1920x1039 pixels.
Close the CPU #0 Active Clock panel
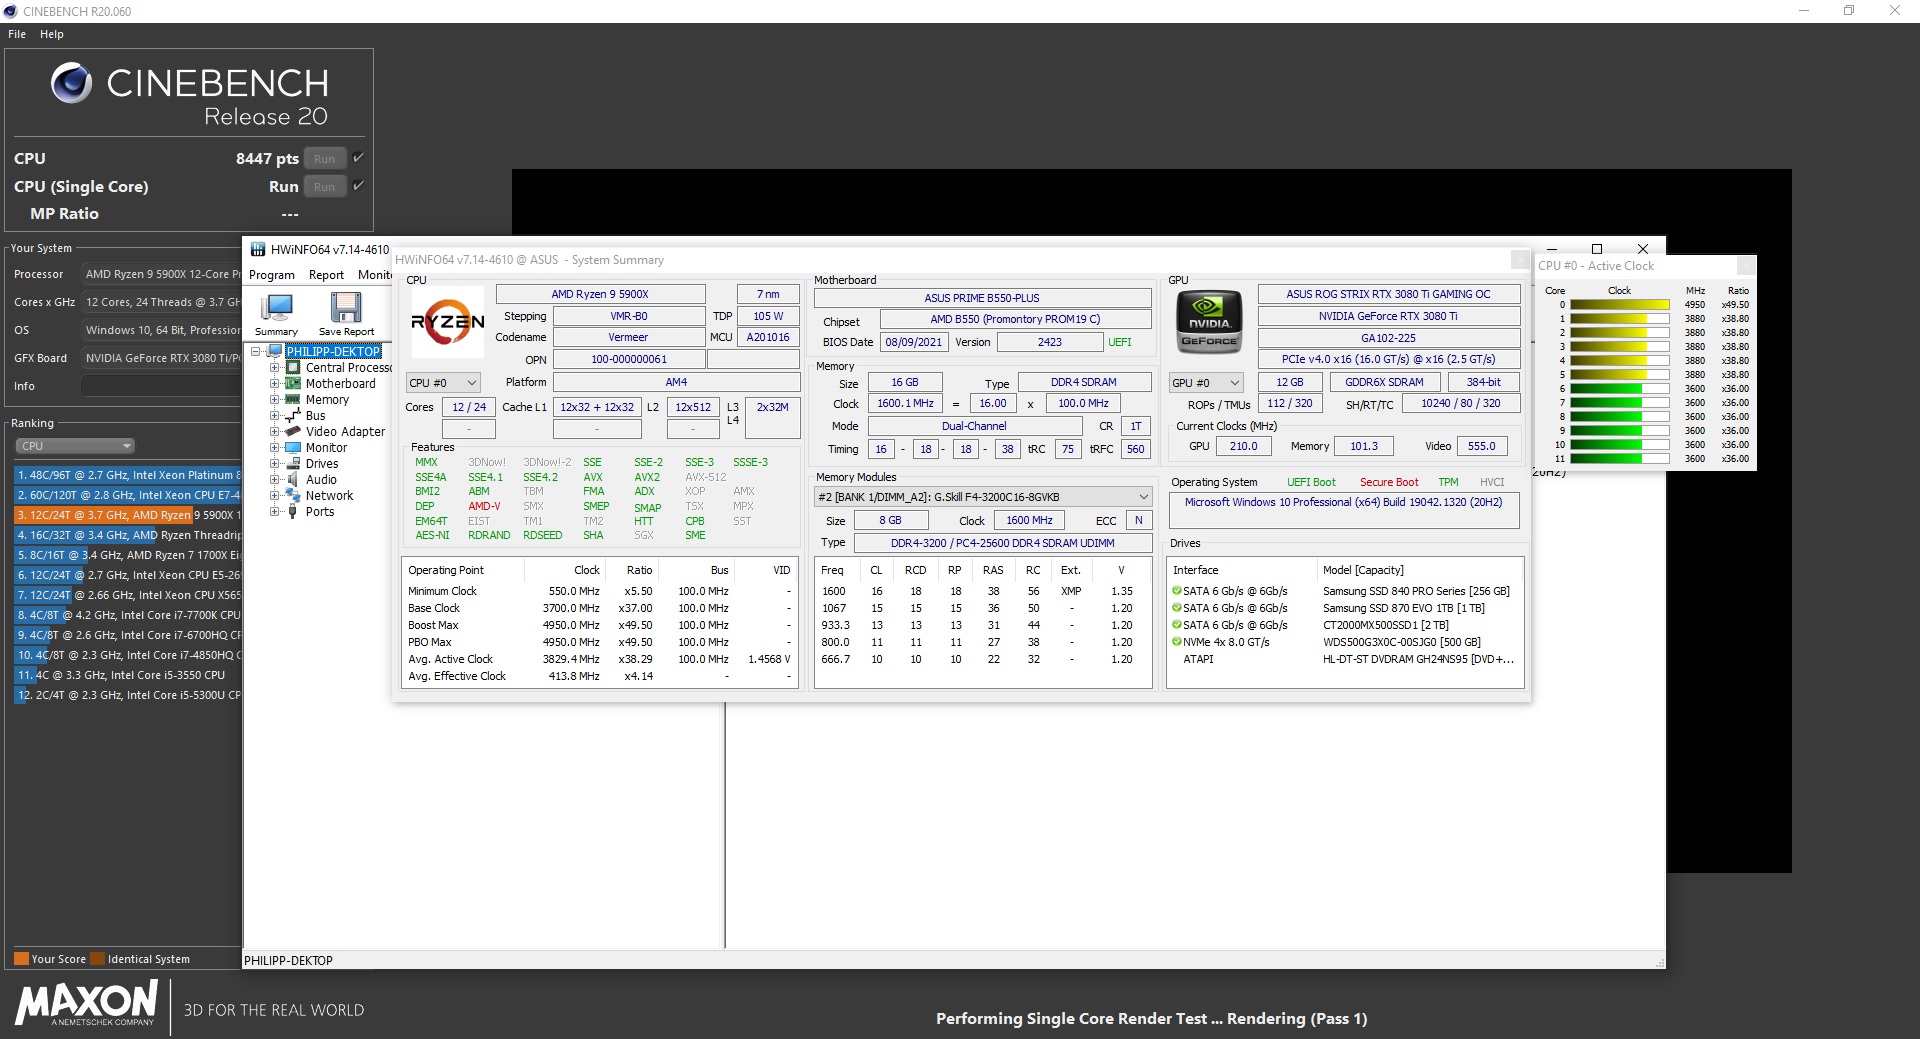coord(1746,266)
